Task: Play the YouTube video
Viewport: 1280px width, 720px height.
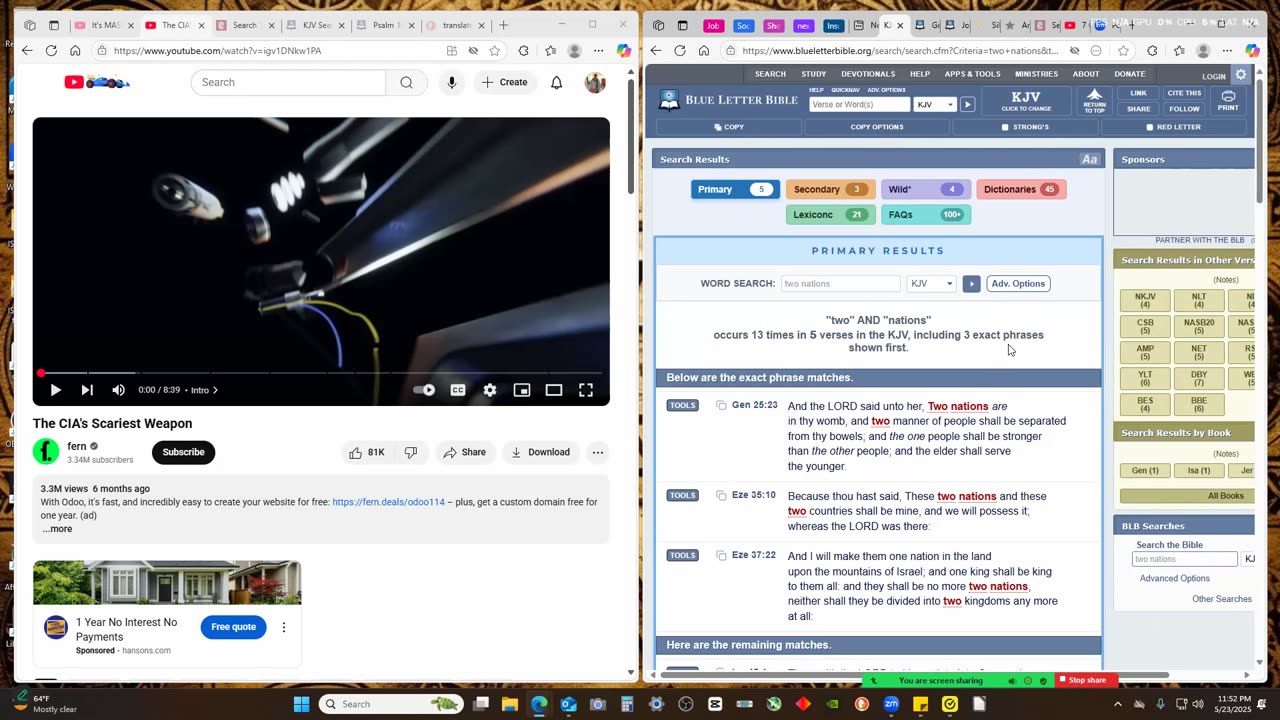Action: click(x=55, y=390)
